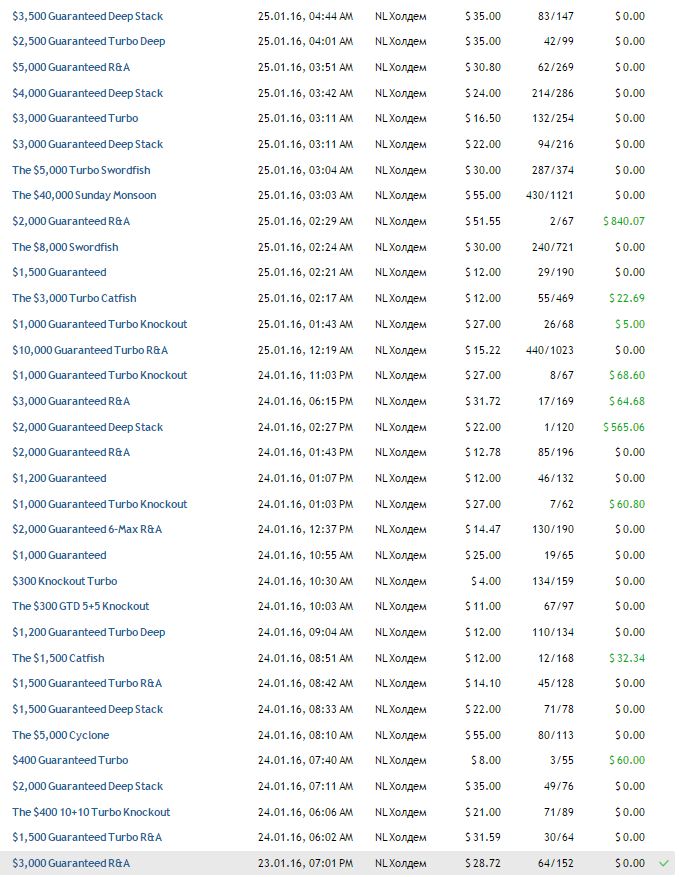Click The $400 10+10 Turbo Knockout tournament

91,812
